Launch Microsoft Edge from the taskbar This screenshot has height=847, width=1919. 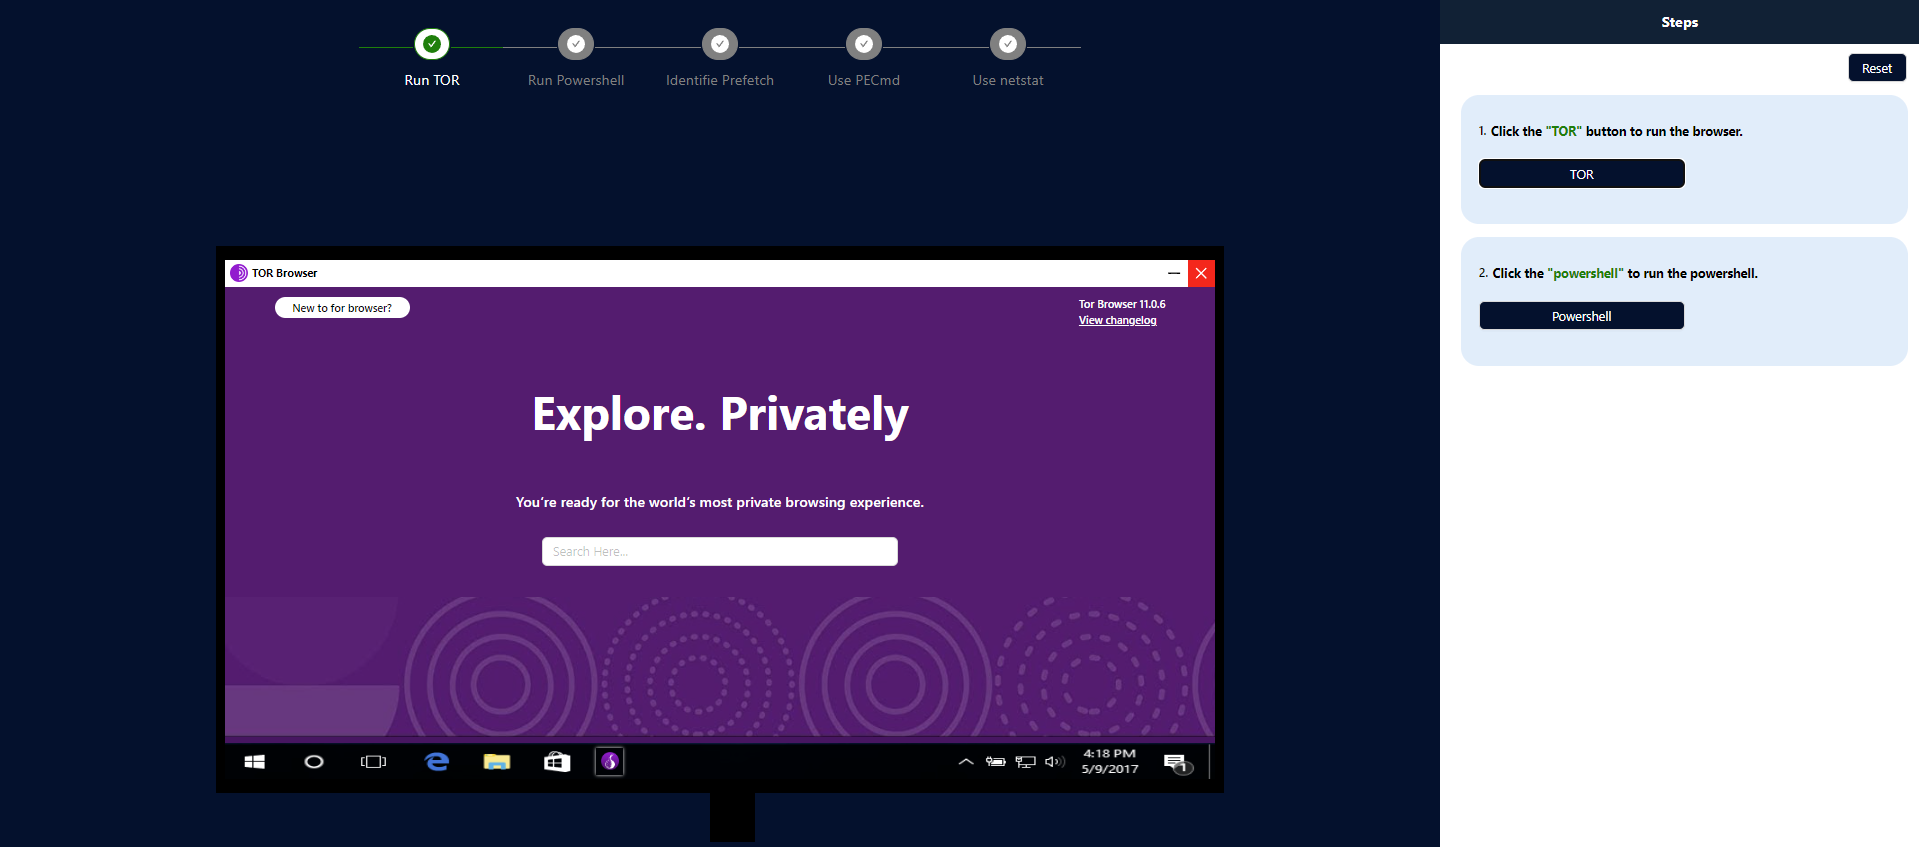(437, 762)
